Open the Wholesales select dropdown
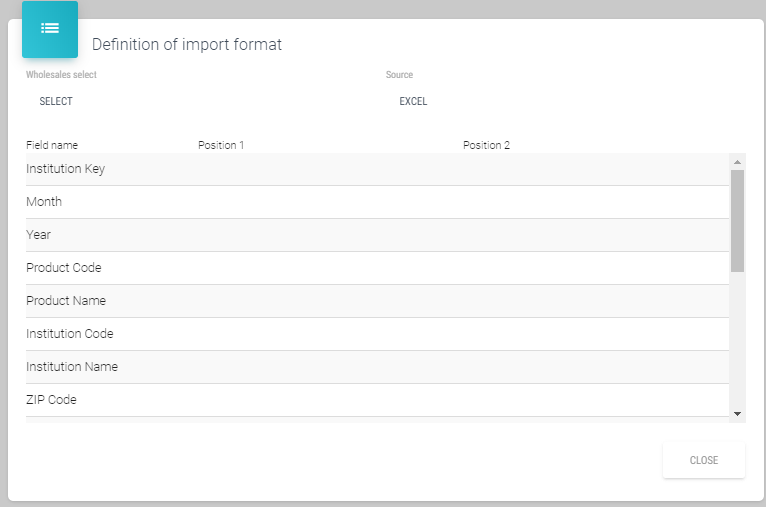The image size is (766, 507). (x=56, y=101)
